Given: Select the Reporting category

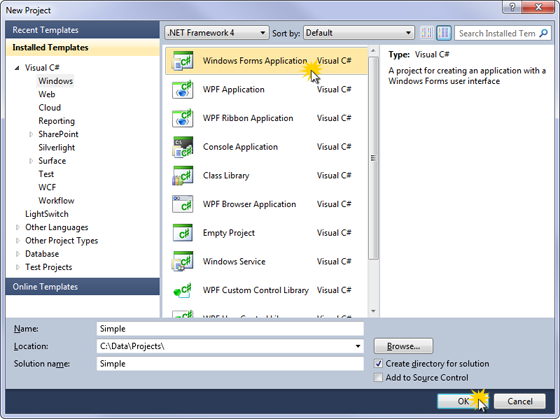Looking at the screenshot, I should tap(56, 121).
